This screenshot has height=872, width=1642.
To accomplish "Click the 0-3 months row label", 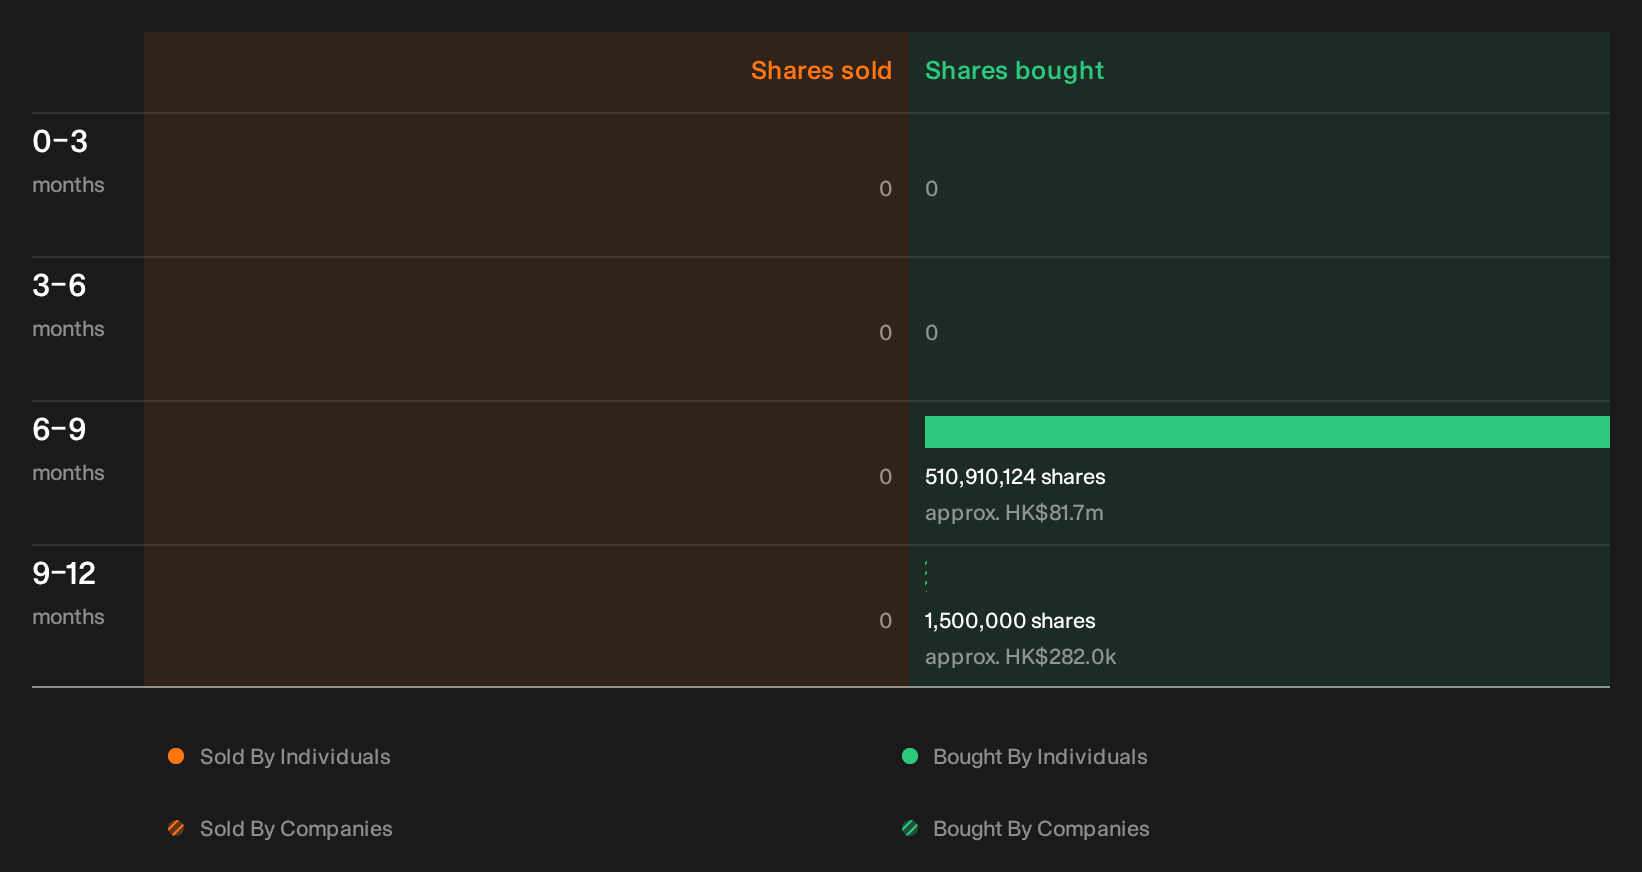I will tap(68, 161).
